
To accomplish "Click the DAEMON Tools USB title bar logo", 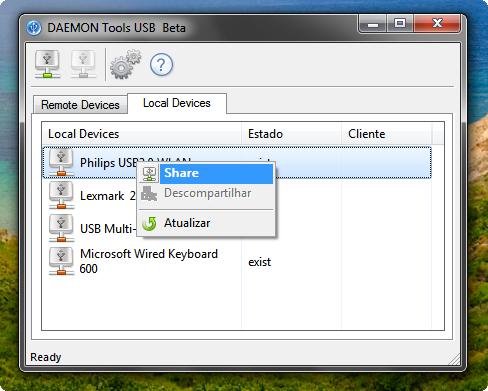I will click(x=34, y=28).
